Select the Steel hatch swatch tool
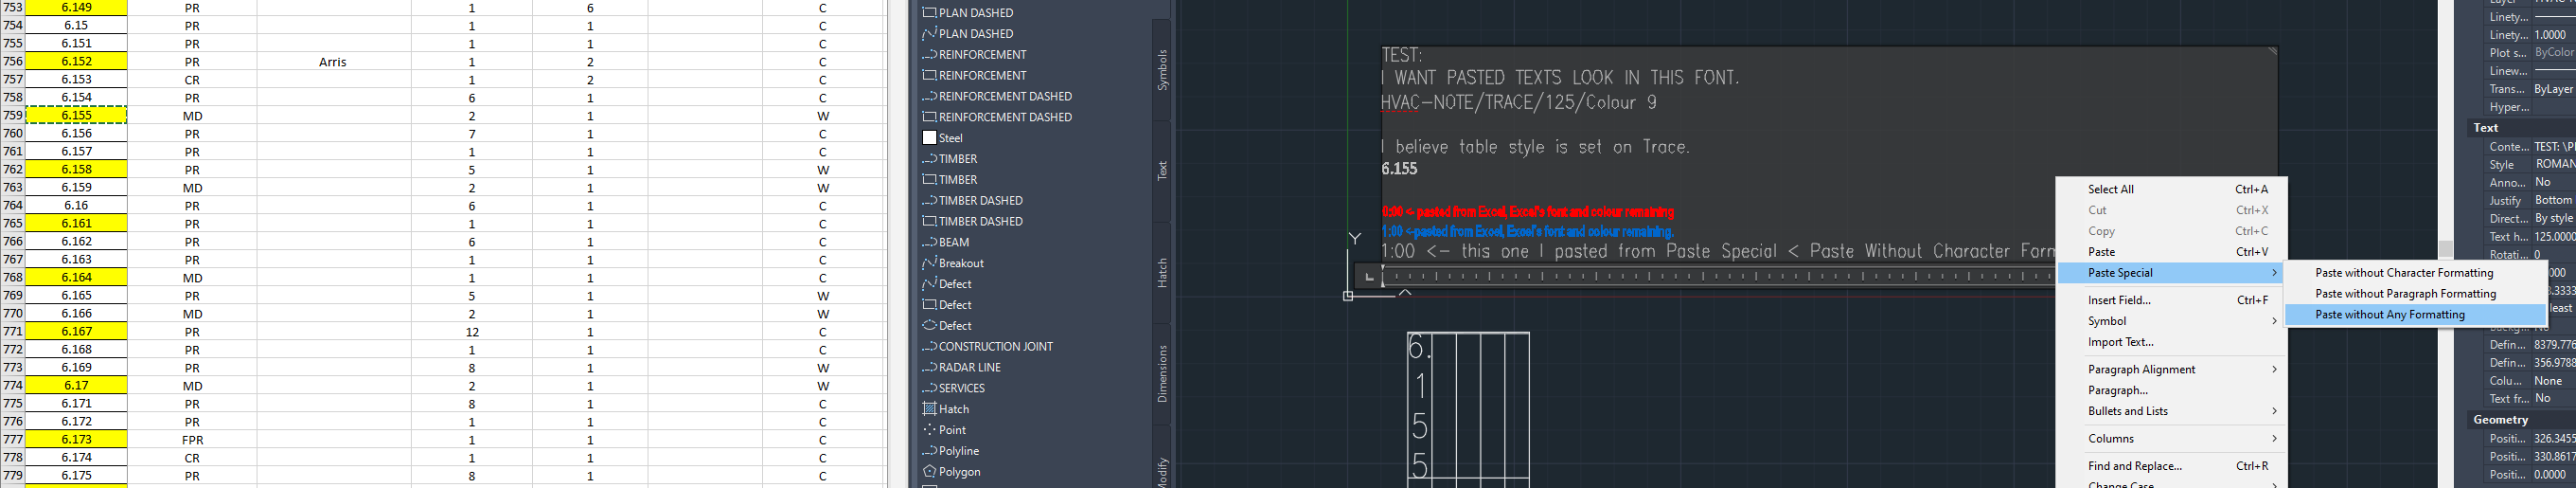The height and width of the screenshot is (488, 2576). 942,138
